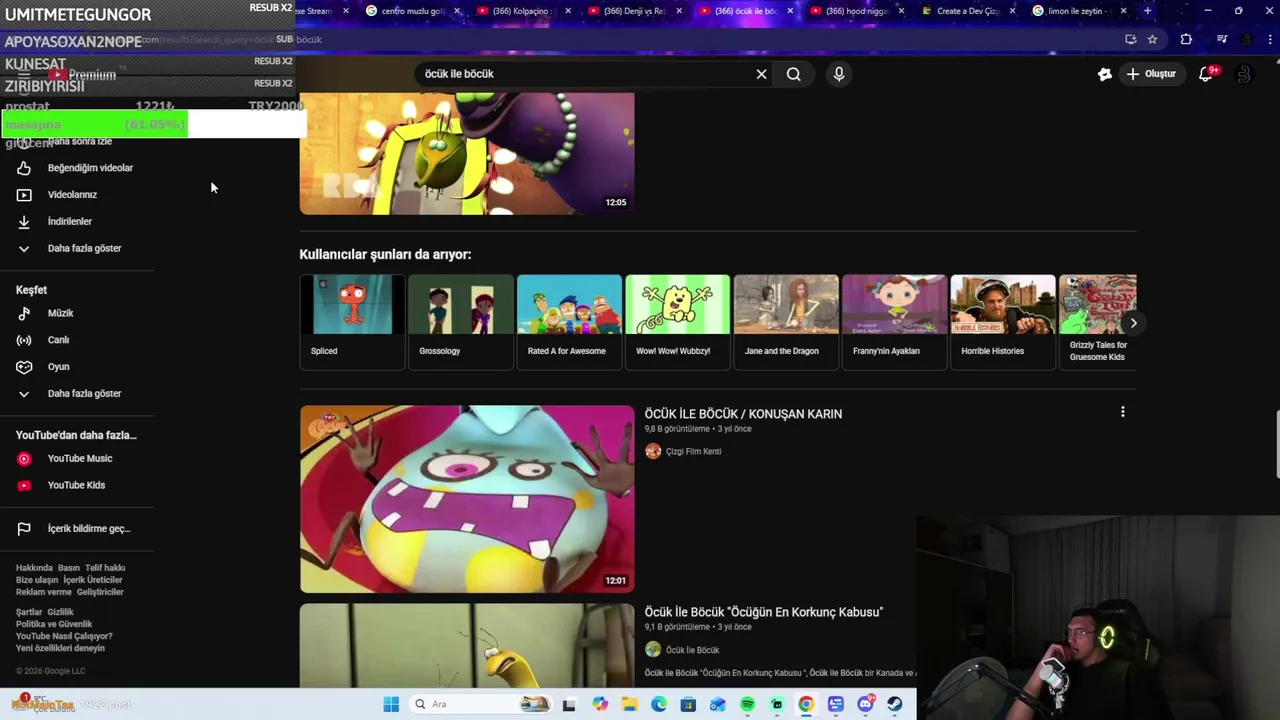Select the Franny'nin Ayakları card
Viewport: 1280px width, 720px height.
(894, 322)
